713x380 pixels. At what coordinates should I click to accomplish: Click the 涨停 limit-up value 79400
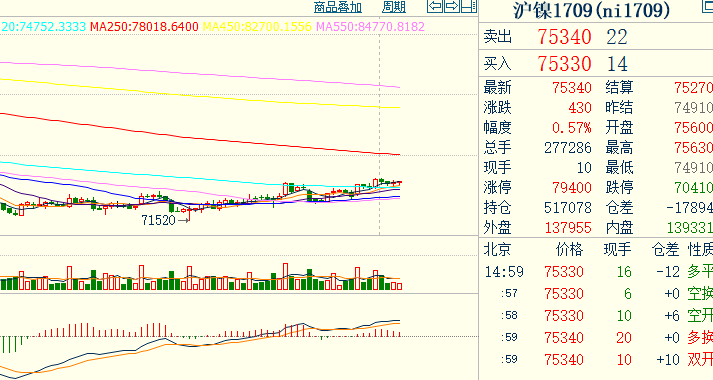[x=572, y=188]
